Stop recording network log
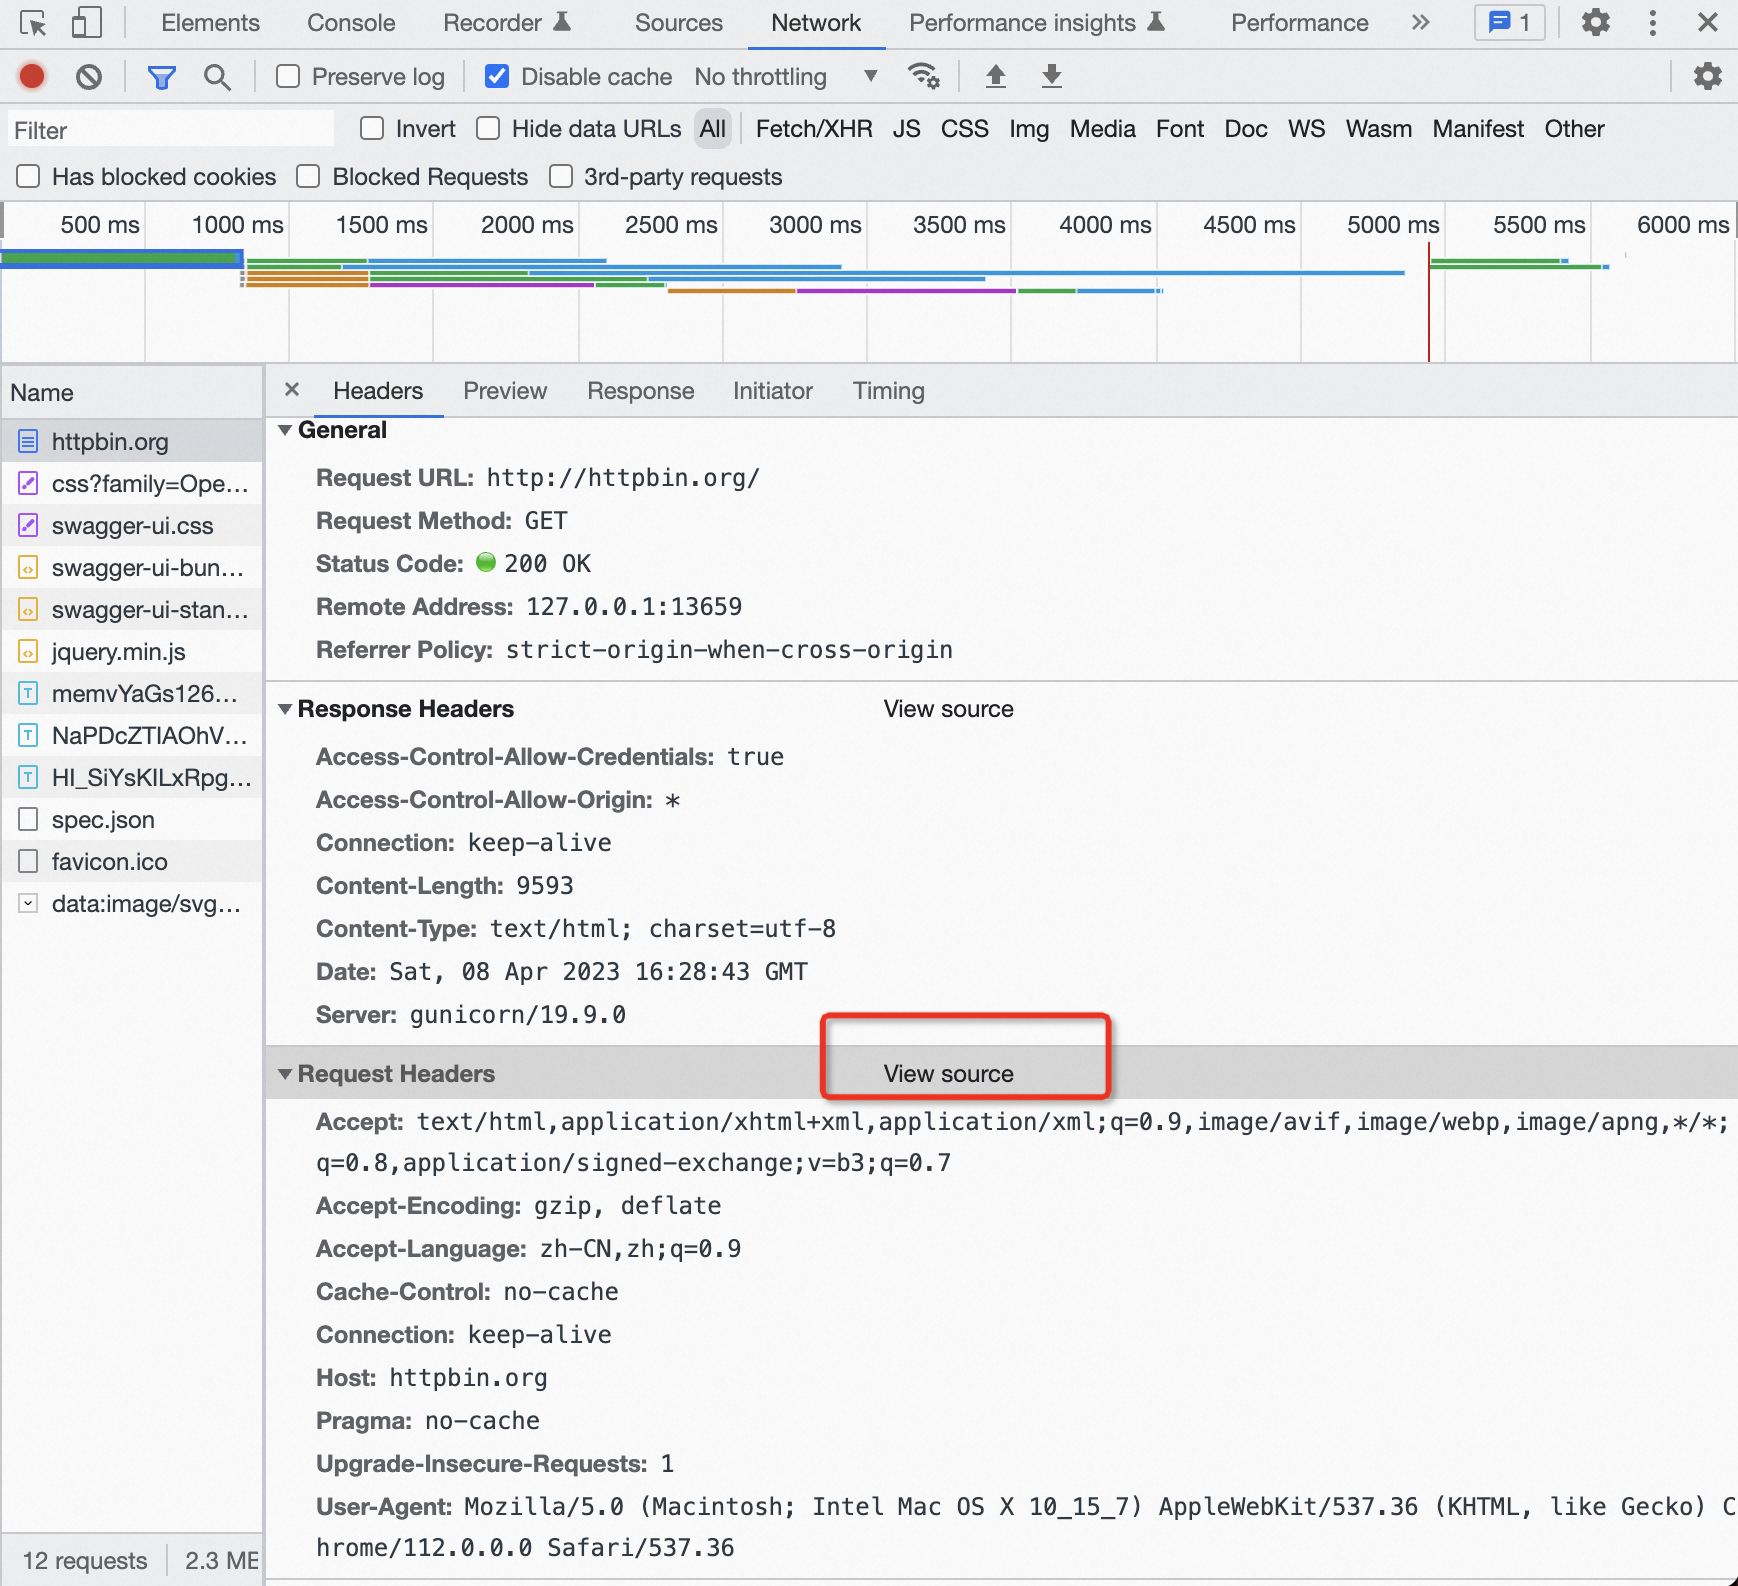The image size is (1738, 1586). click(32, 76)
